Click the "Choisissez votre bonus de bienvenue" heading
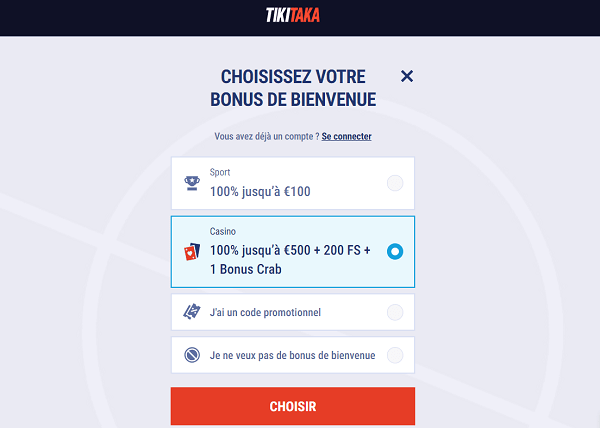This screenshot has width=600, height=428. 292,87
